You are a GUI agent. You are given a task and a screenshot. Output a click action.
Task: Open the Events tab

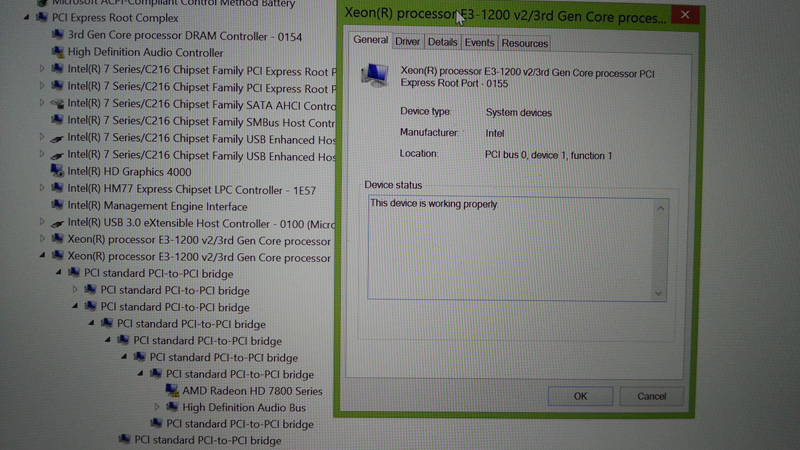click(479, 43)
